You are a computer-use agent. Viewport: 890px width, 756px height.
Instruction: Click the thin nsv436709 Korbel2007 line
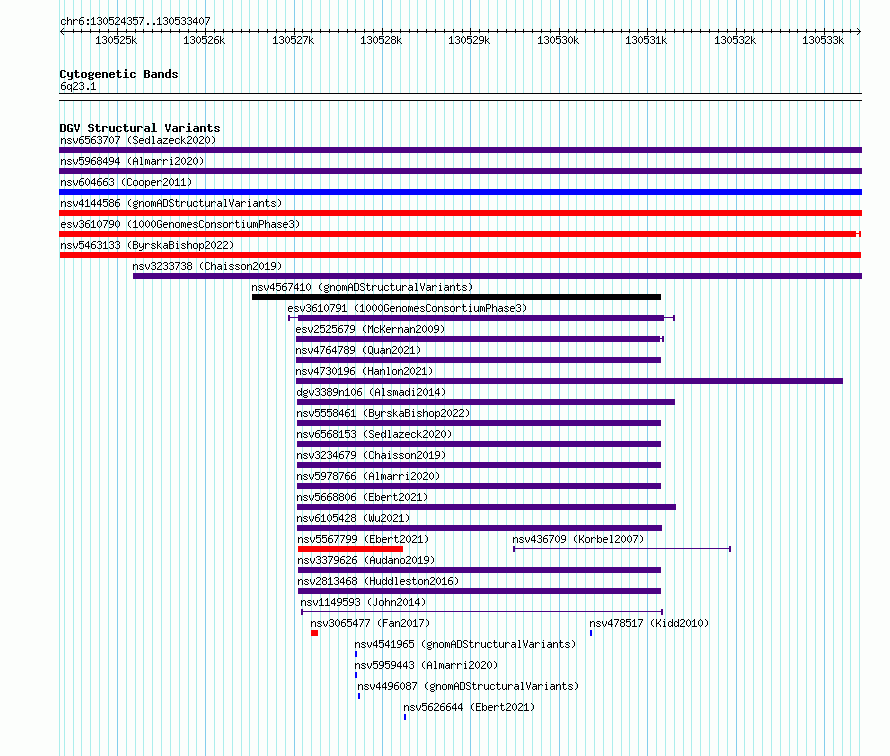click(622, 549)
